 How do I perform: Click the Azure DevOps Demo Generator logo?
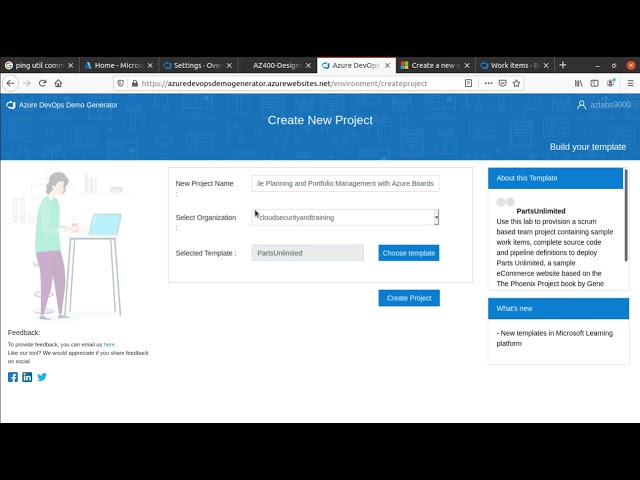click(x=11, y=105)
